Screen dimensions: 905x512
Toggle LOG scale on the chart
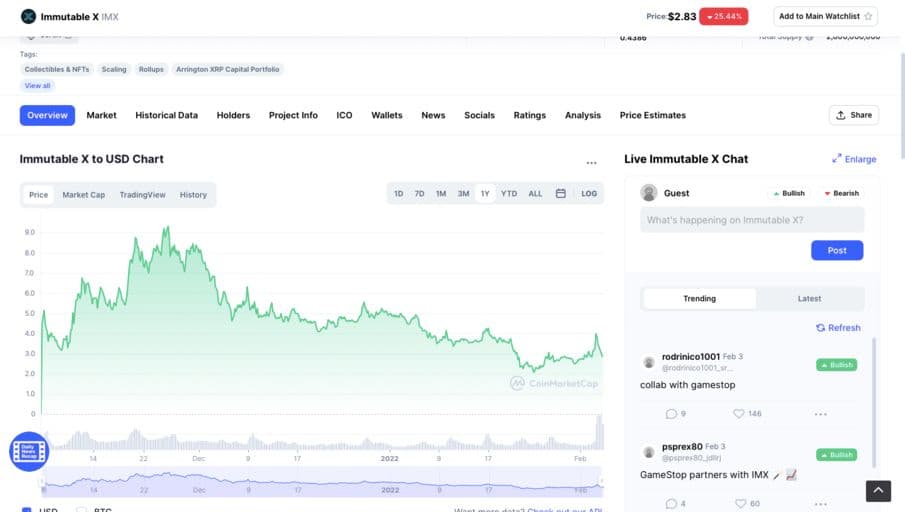[589, 194]
